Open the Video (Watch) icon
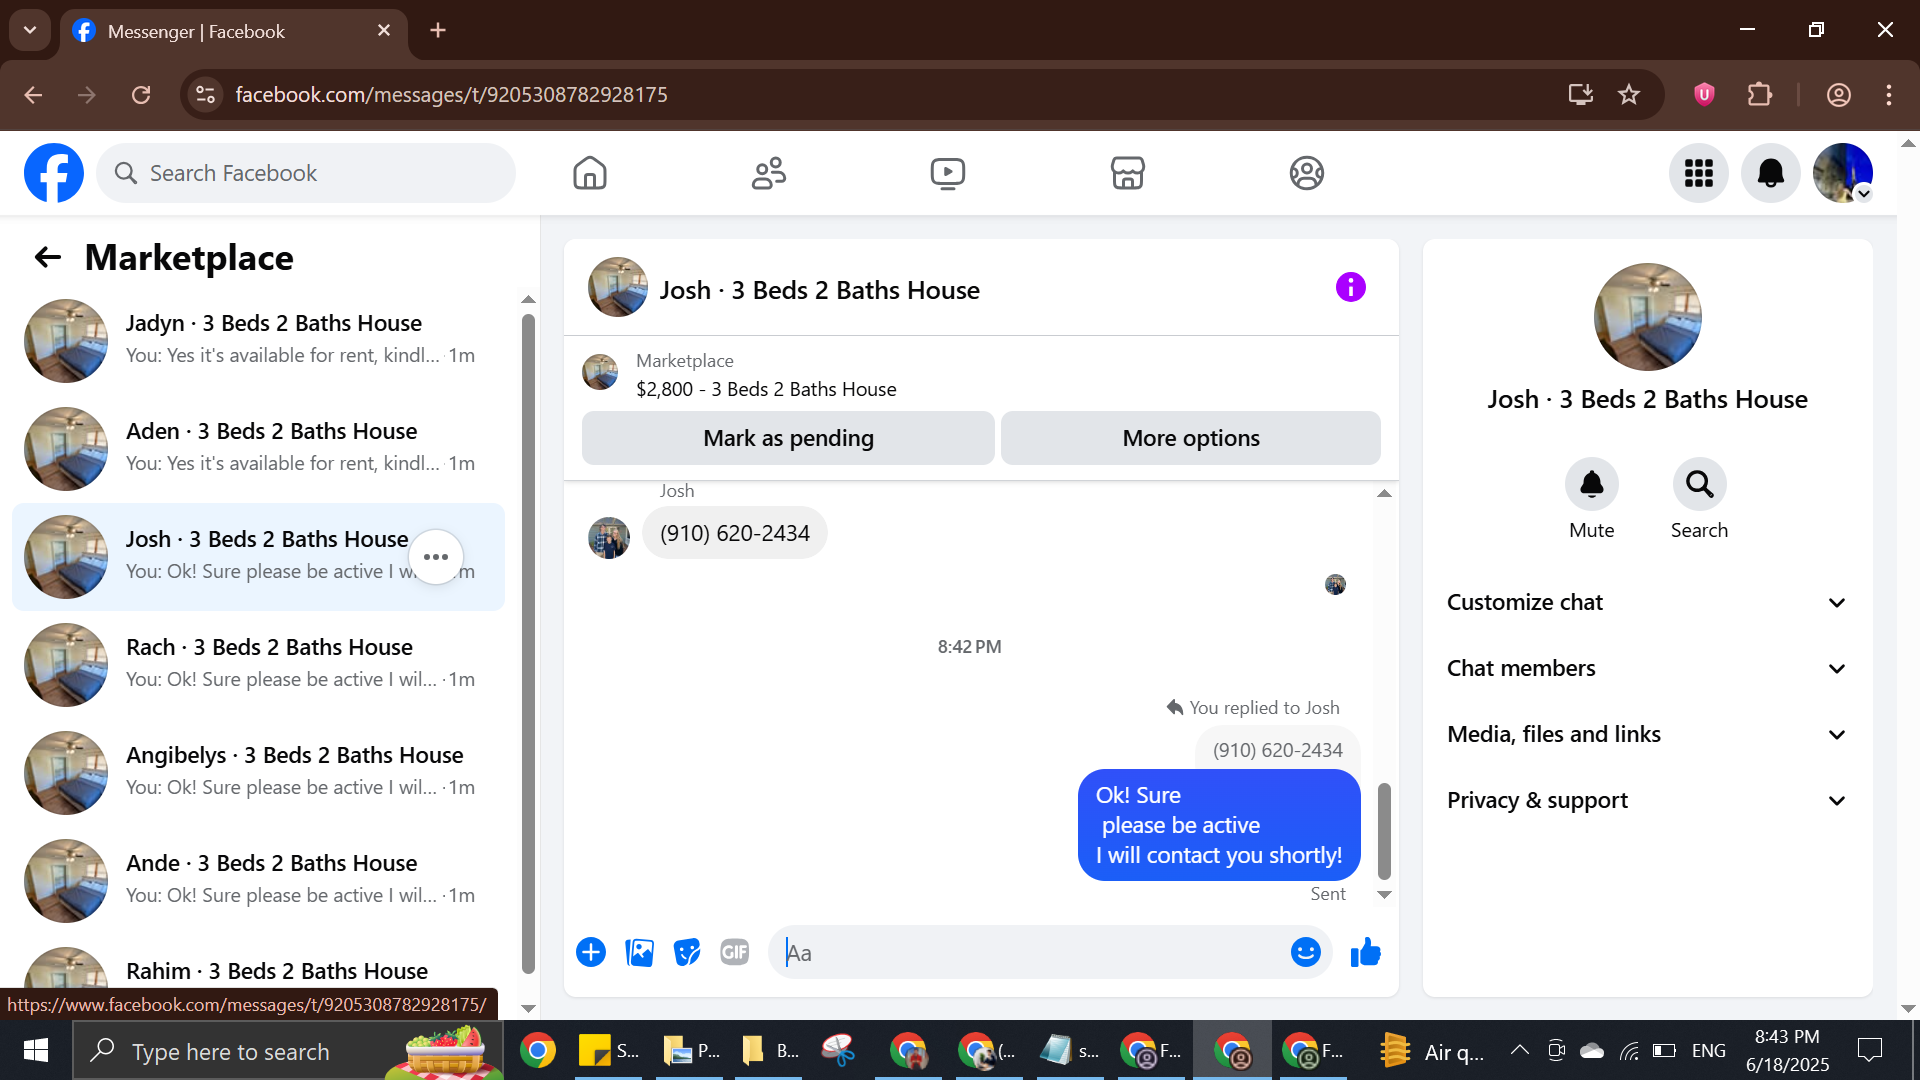This screenshot has height=1080, width=1920. (x=948, y=173)
